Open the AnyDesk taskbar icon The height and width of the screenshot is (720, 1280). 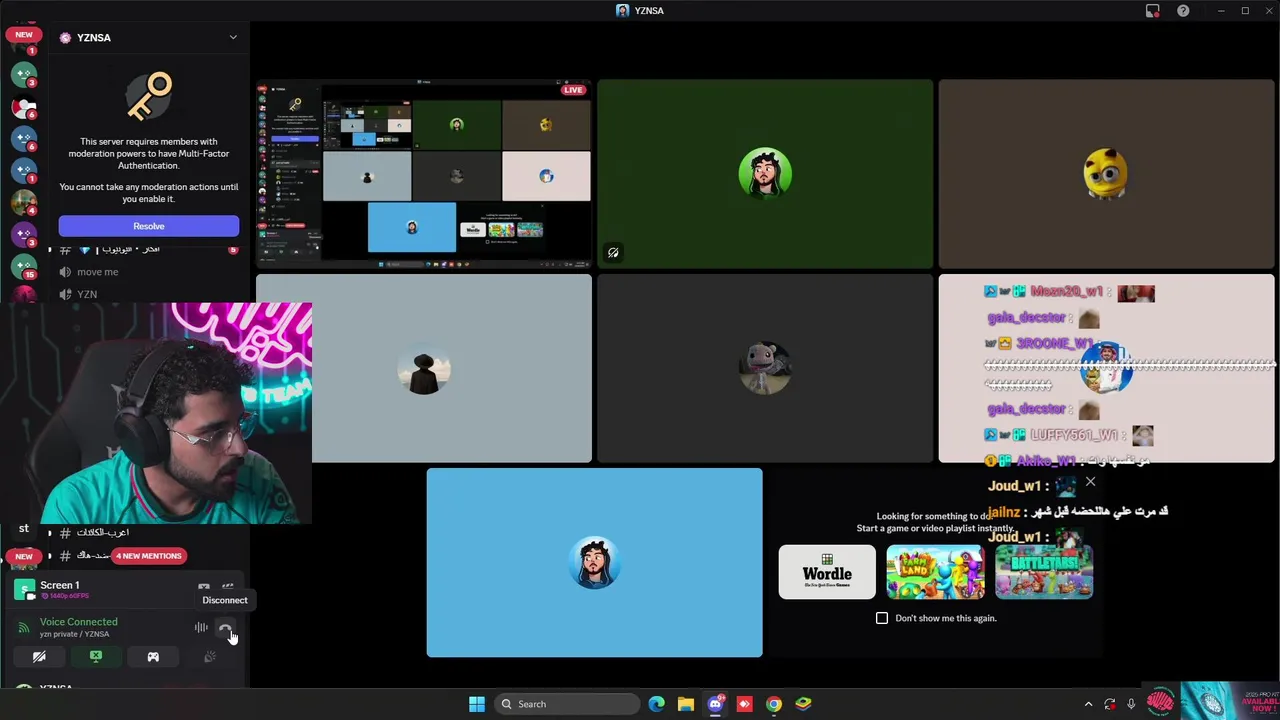[x=744, y=704]
